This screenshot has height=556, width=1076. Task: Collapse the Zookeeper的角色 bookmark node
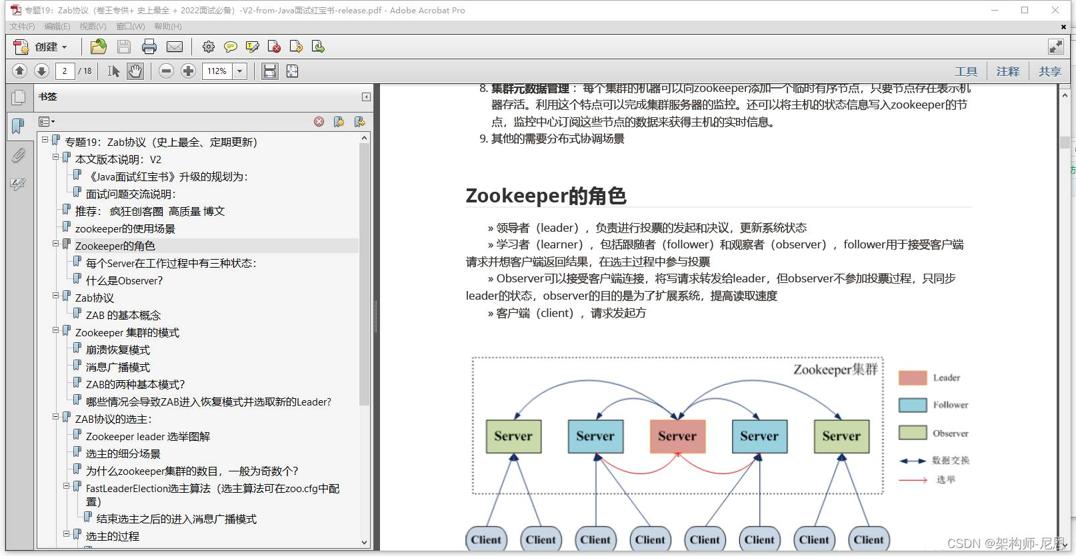tap(56, 243)
